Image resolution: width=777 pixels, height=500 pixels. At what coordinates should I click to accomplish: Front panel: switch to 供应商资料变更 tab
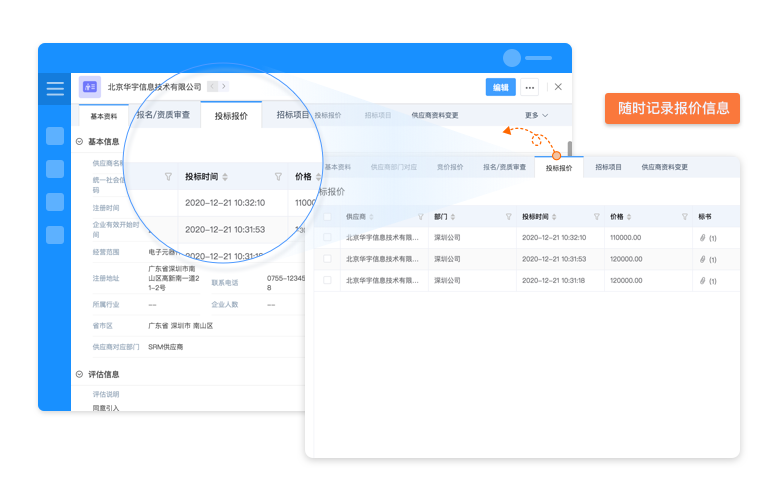pyautogui.click(x=665, y=167)
